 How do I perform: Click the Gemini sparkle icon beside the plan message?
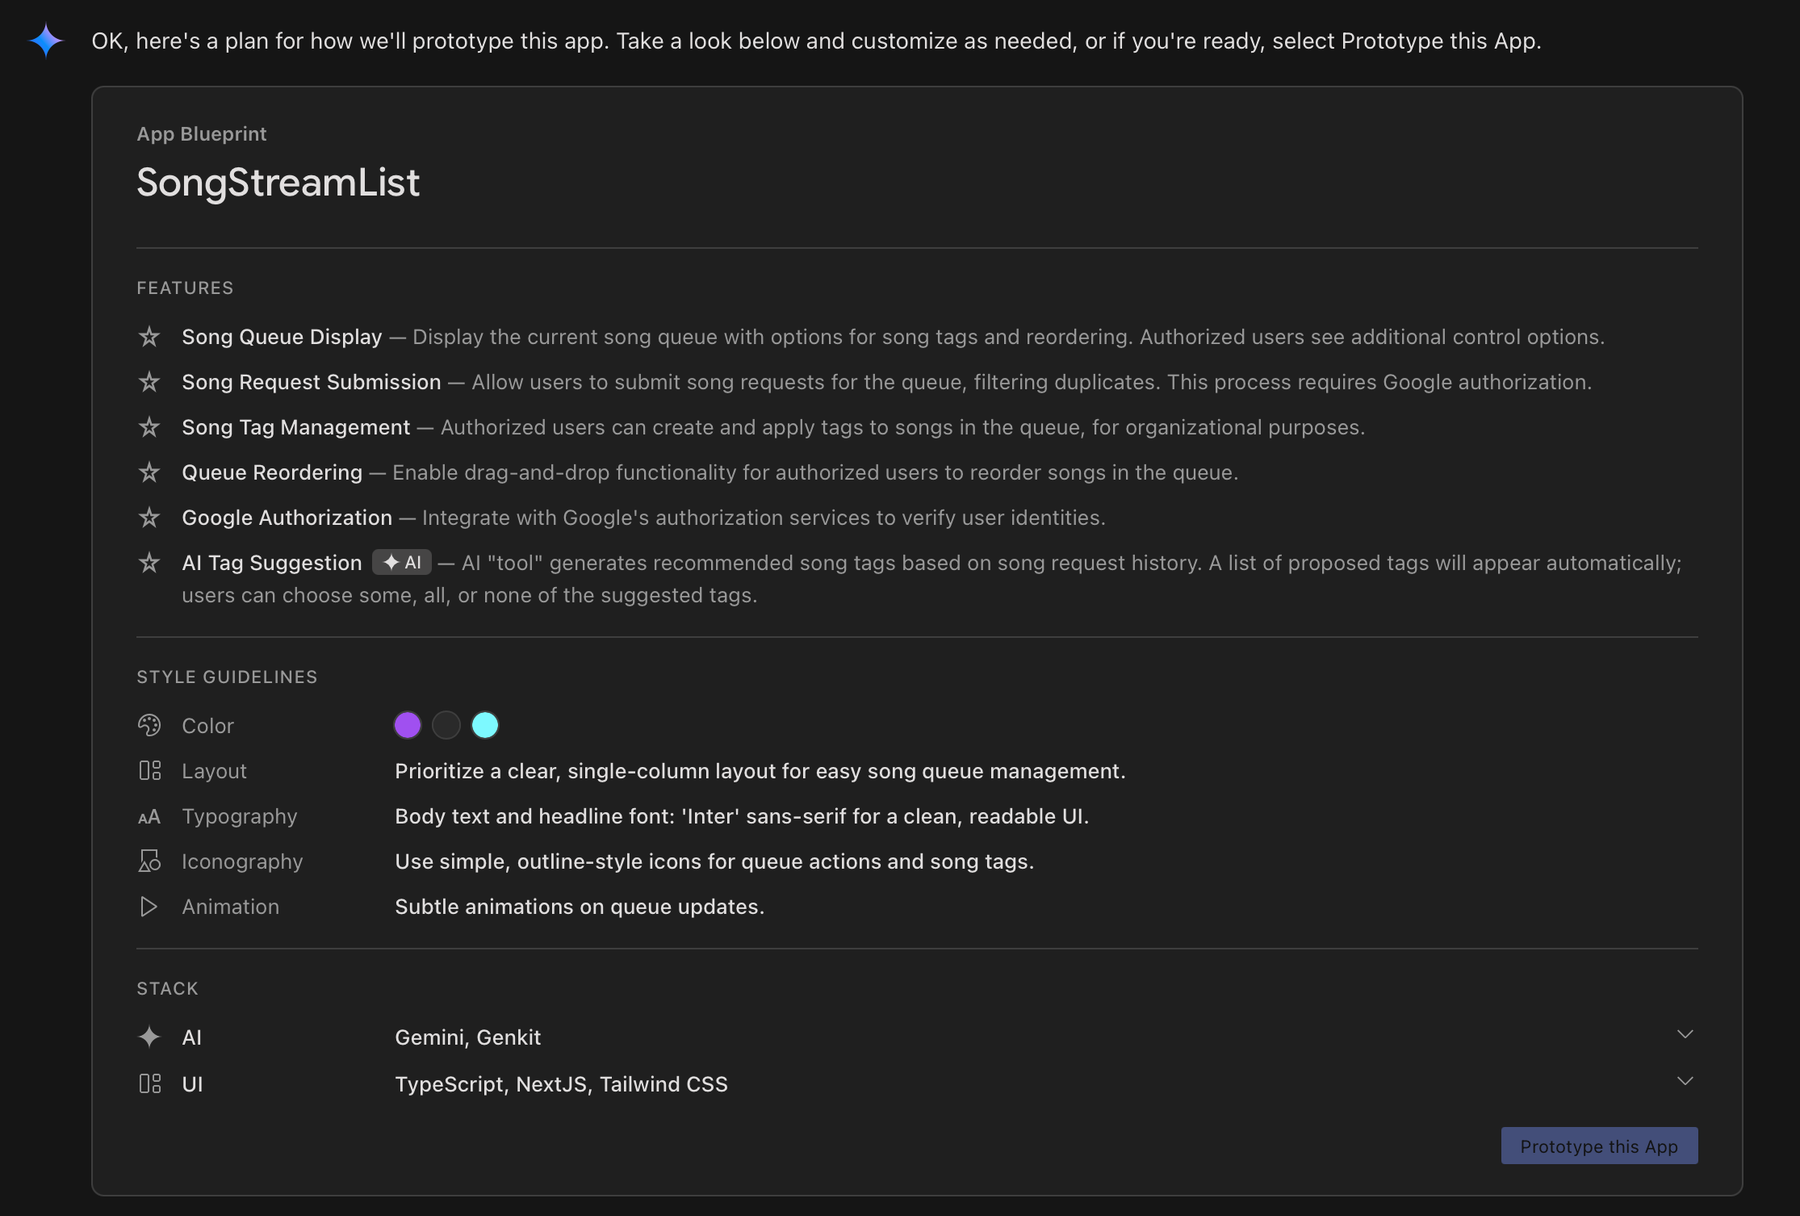pyautogui.click(x=46, y=41)
